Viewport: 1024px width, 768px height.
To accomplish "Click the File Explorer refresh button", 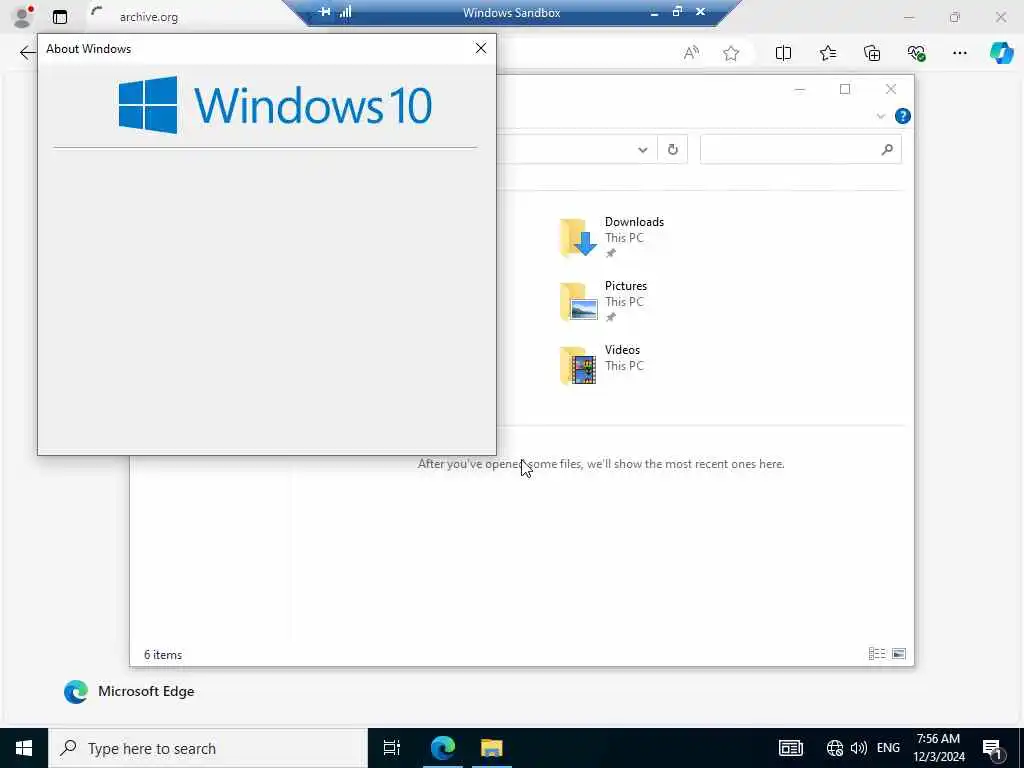I will pyautogui.click(x=673, y=150).
